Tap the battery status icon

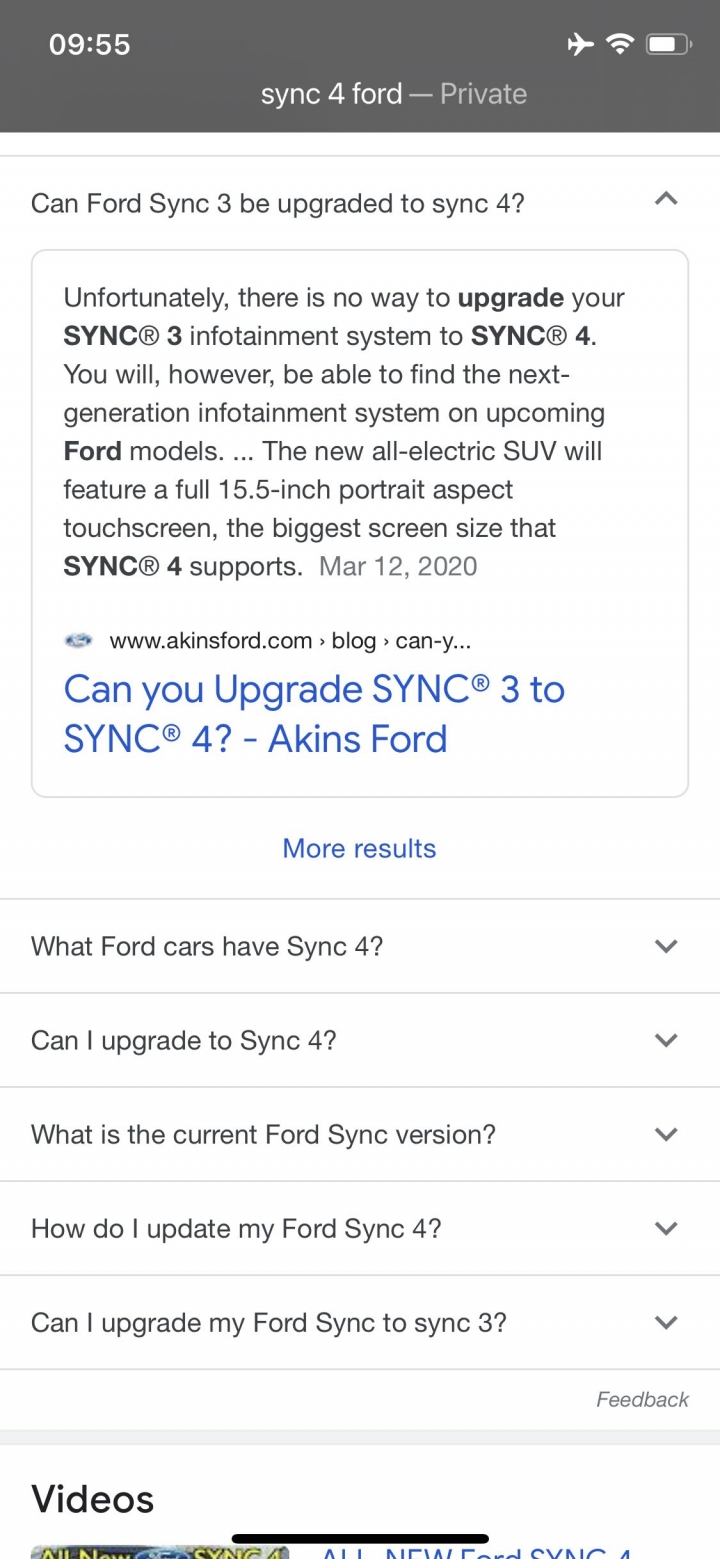pyautogui.click(x=668, y=43)
